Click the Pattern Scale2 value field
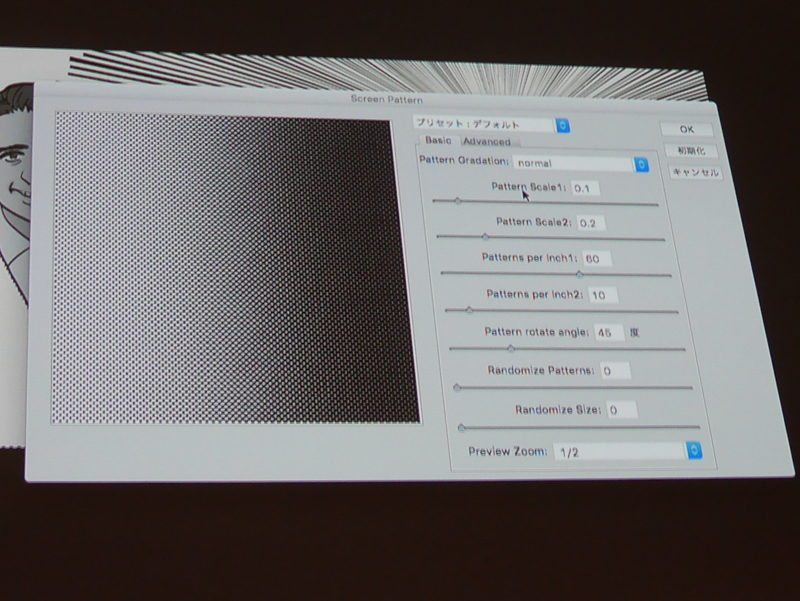800x601 pixels. tap(591, 223)
